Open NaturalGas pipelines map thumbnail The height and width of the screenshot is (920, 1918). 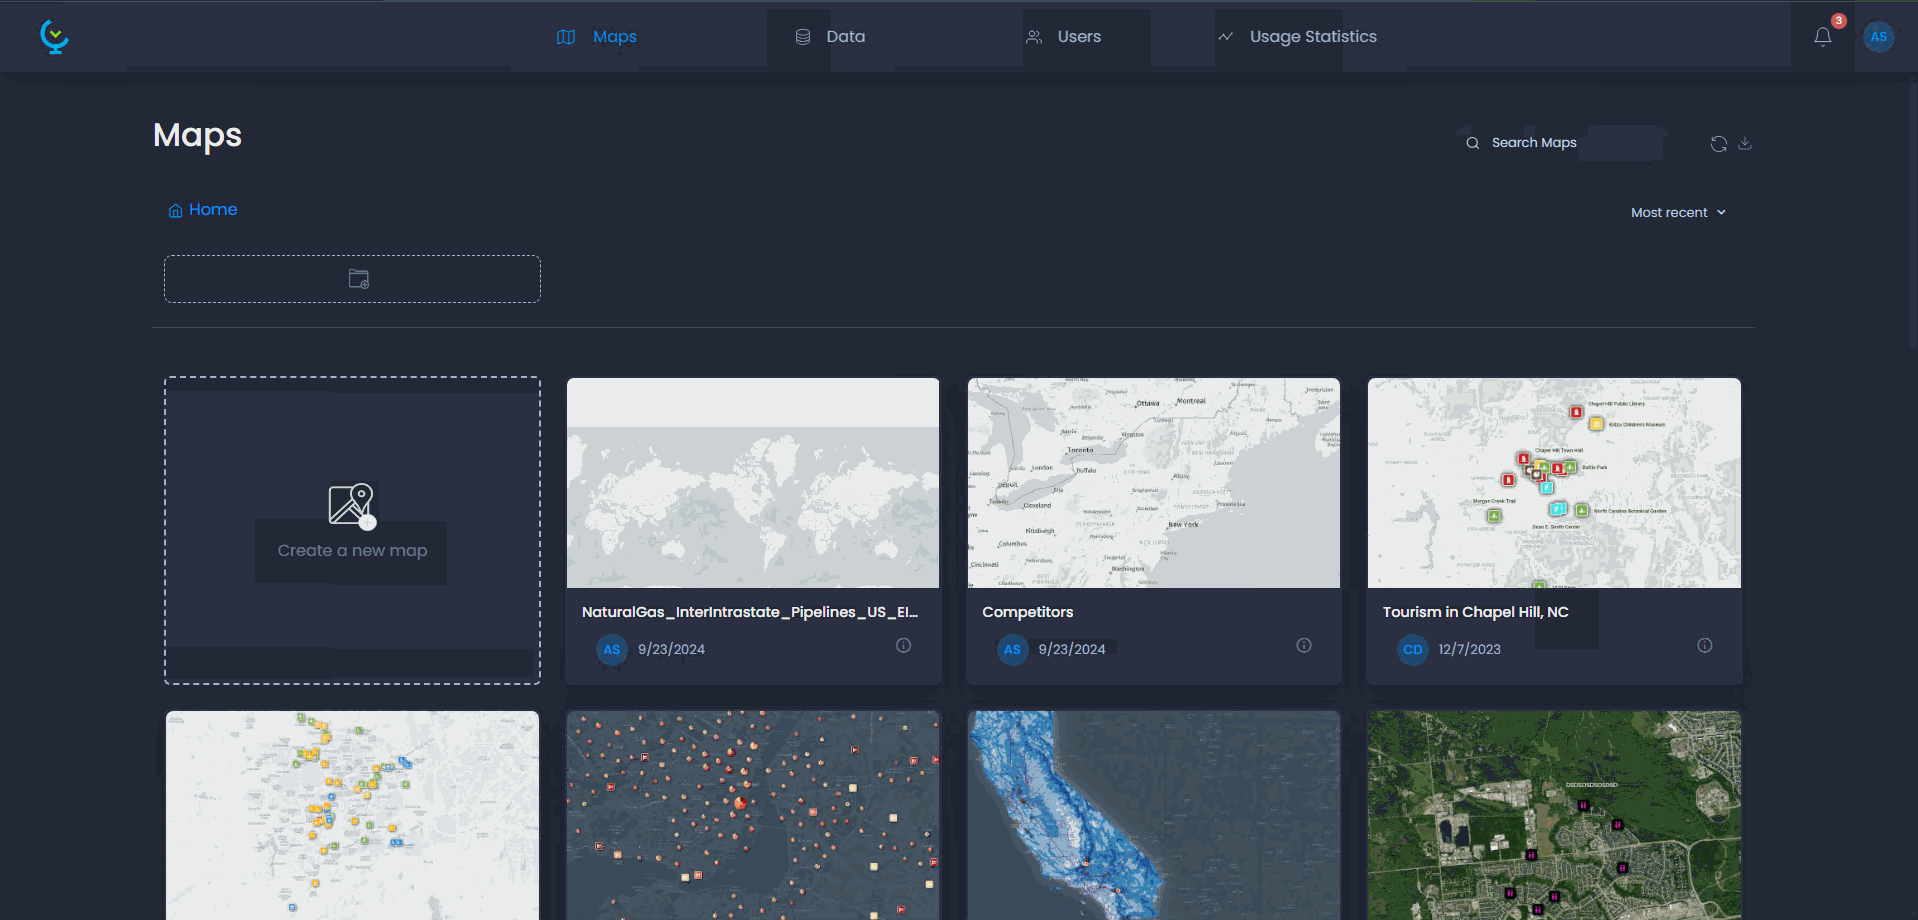[x=753, y=483]
